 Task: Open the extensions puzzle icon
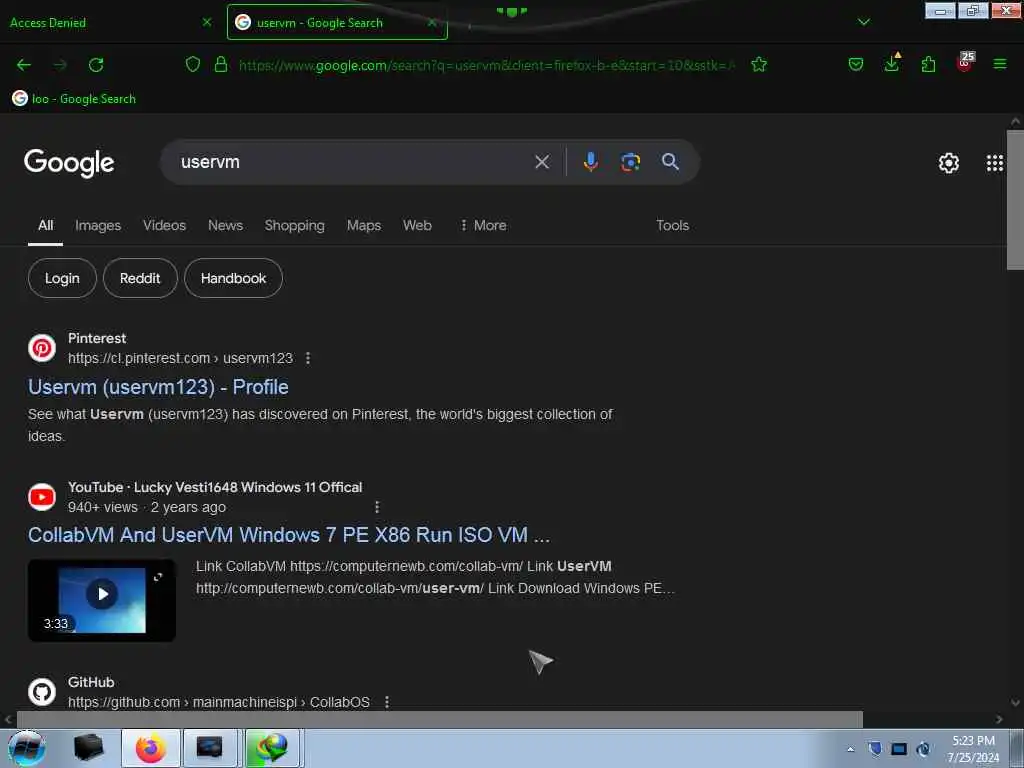tap(928, 64)
